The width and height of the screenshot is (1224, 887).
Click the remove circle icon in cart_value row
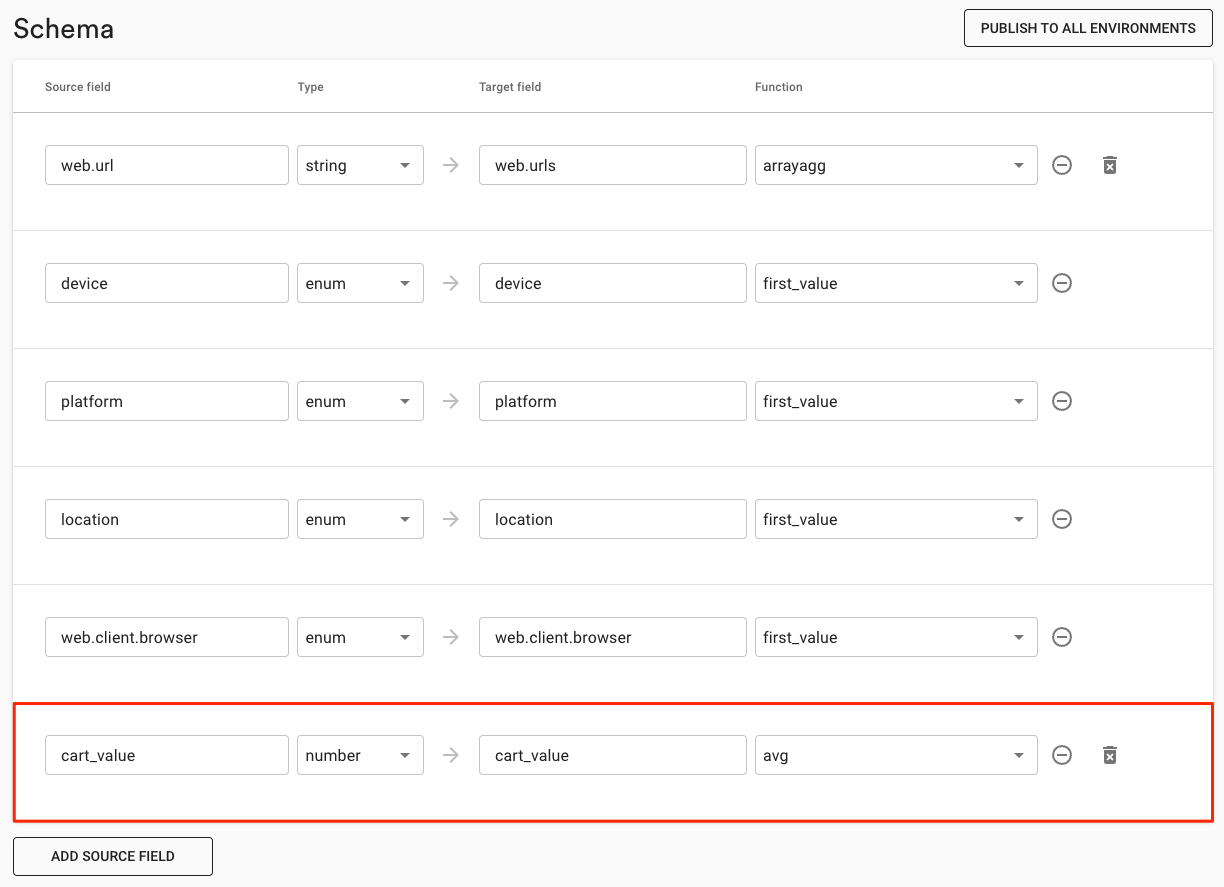1062,755
